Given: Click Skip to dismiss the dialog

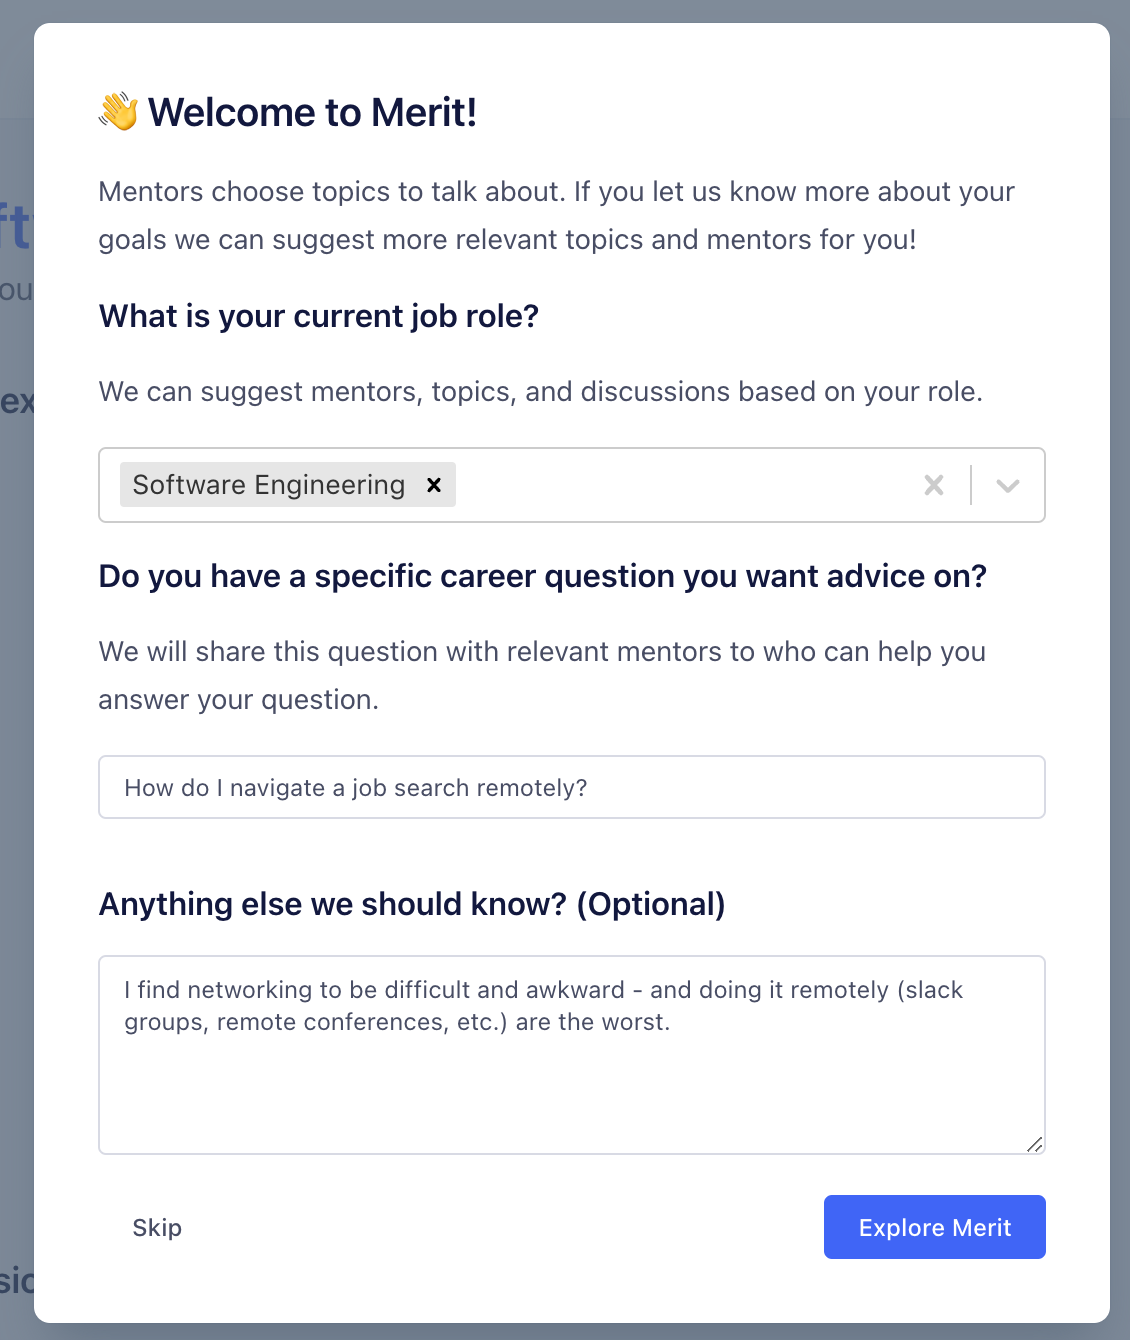Looking at the screenshot, I should click(x=157, y=1227).
